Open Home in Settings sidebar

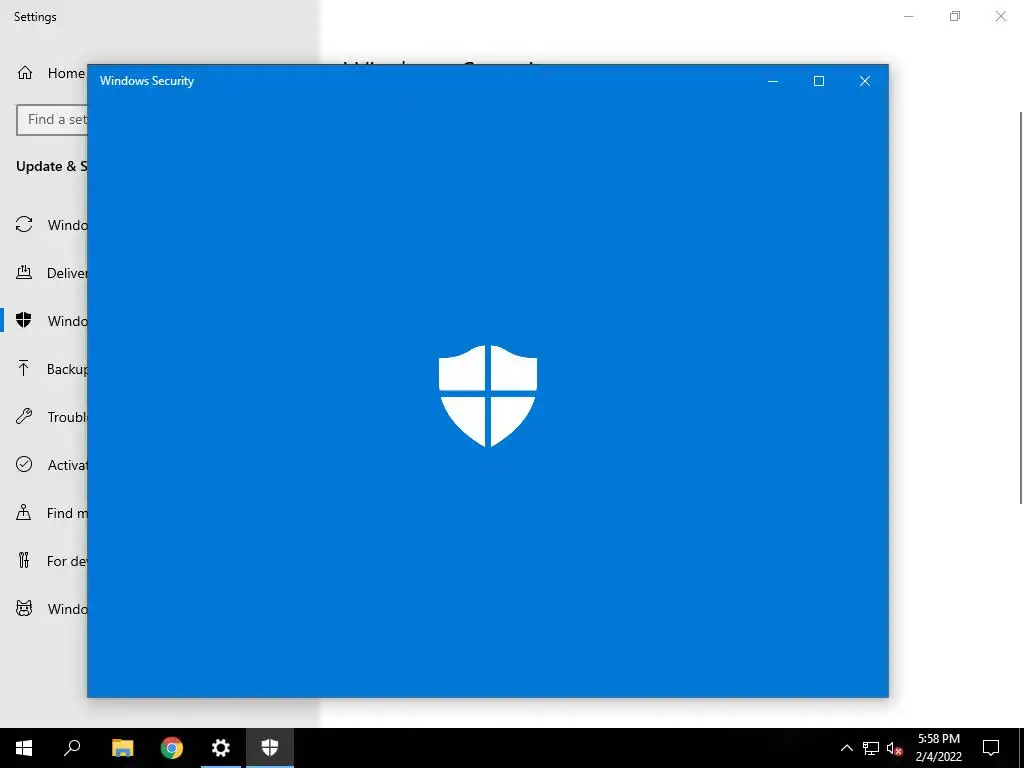point(50,73)
